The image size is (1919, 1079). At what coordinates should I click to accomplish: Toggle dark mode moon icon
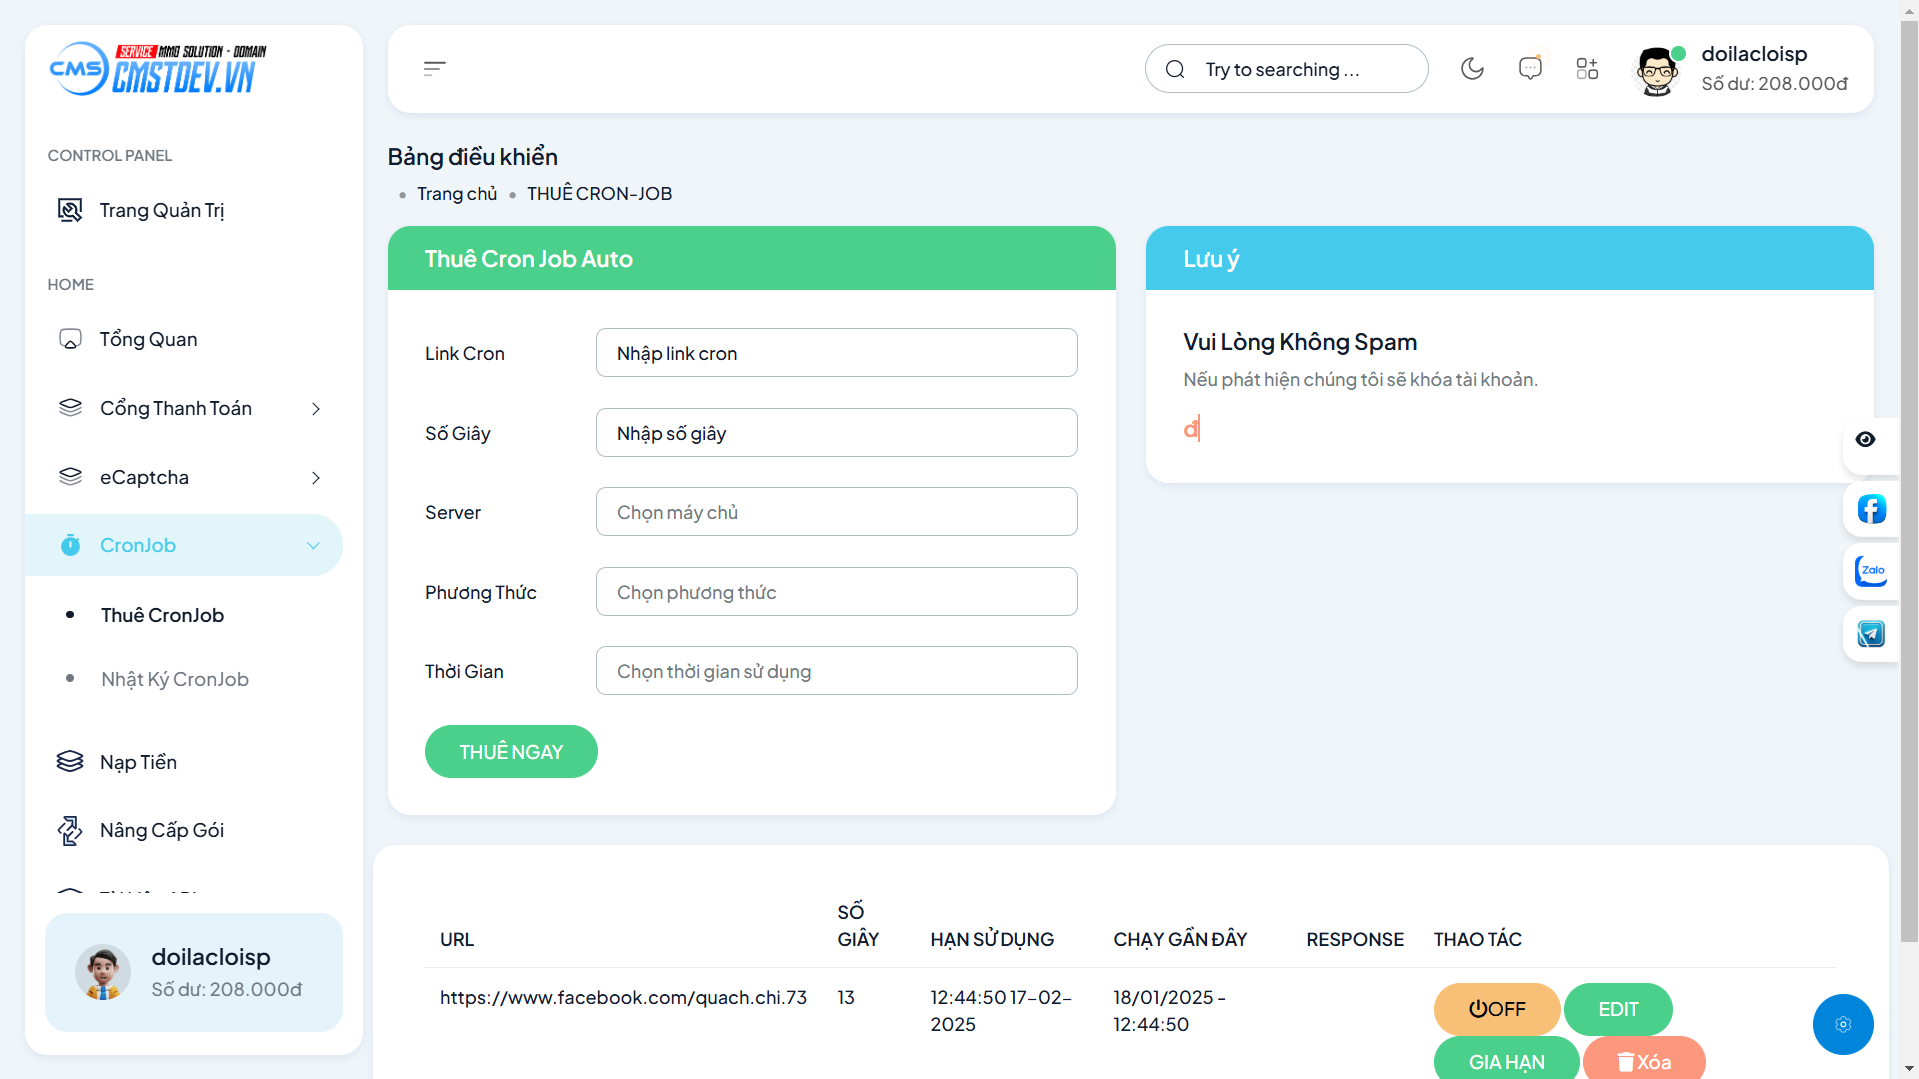point(1472,69)
